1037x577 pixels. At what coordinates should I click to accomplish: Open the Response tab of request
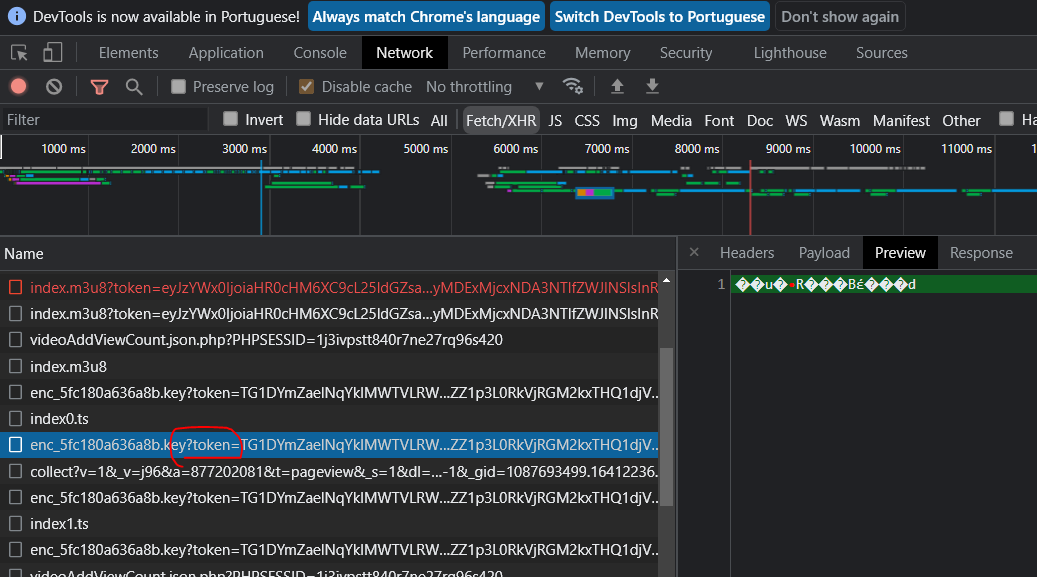[981, 253]
